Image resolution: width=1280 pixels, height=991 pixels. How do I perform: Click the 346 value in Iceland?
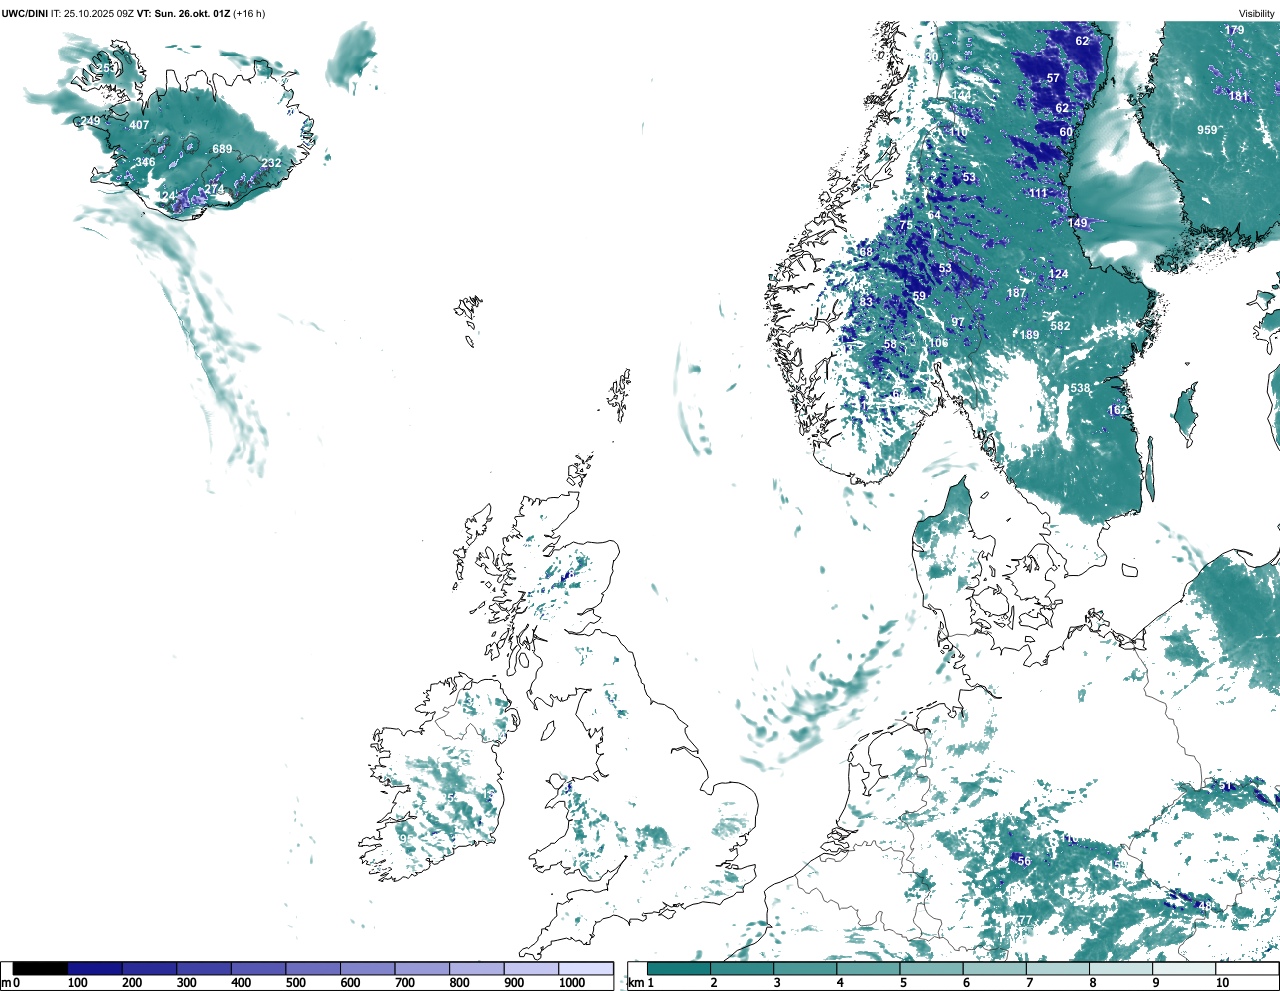point(145,162)
